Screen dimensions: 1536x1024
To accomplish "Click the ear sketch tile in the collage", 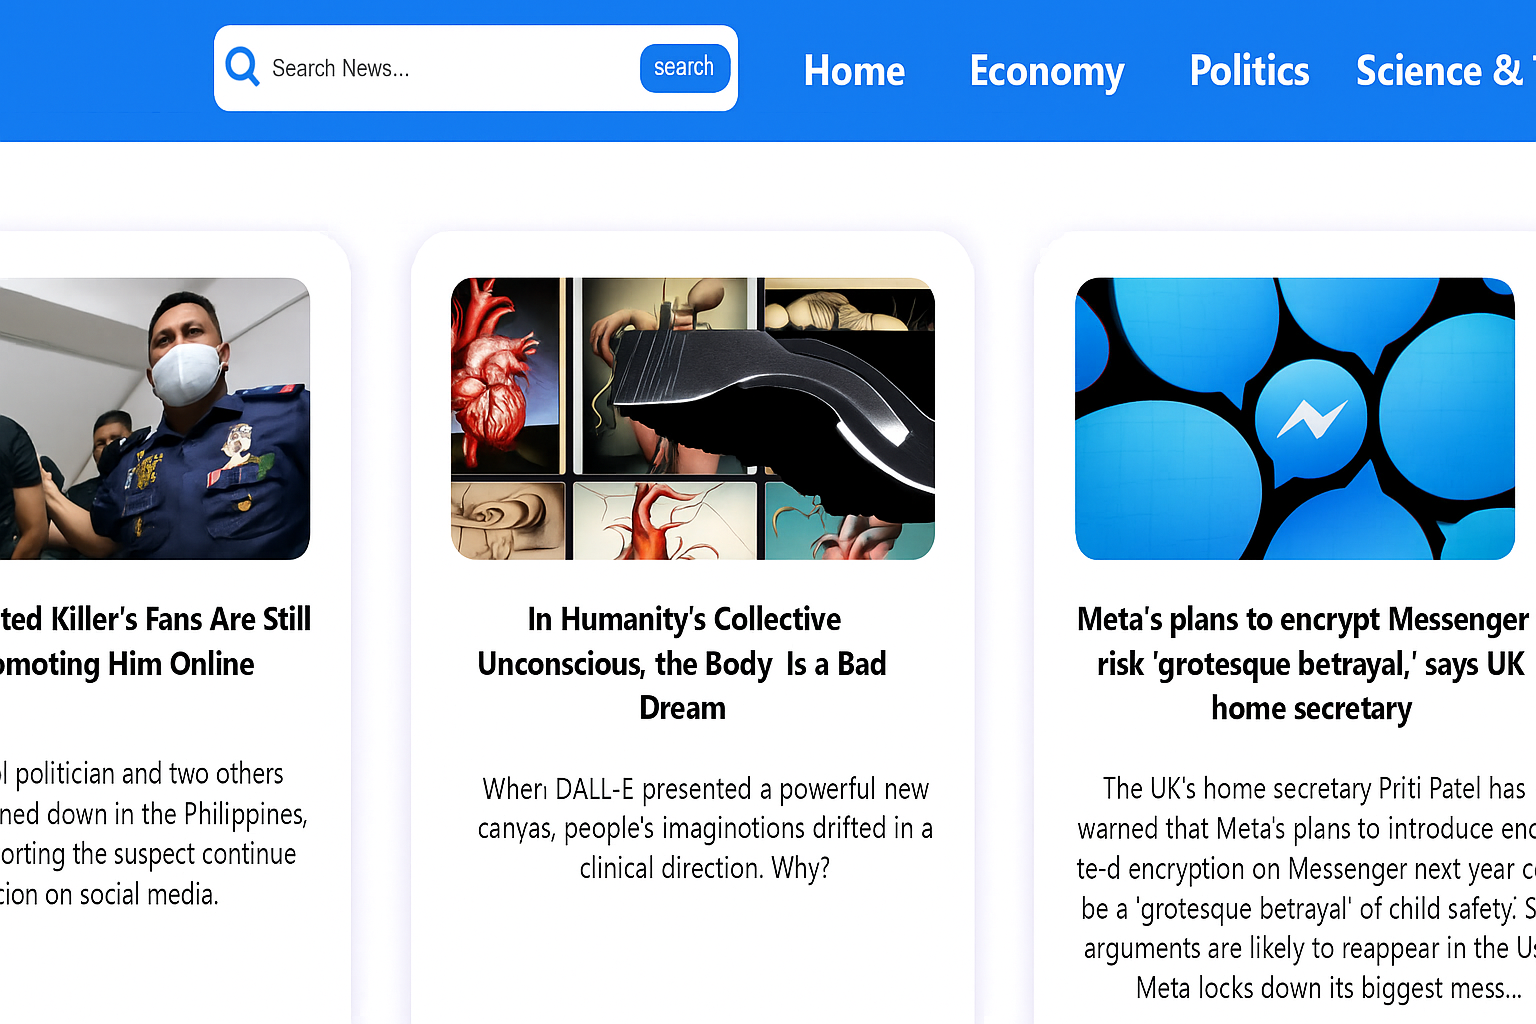I will tap(508, 520).
